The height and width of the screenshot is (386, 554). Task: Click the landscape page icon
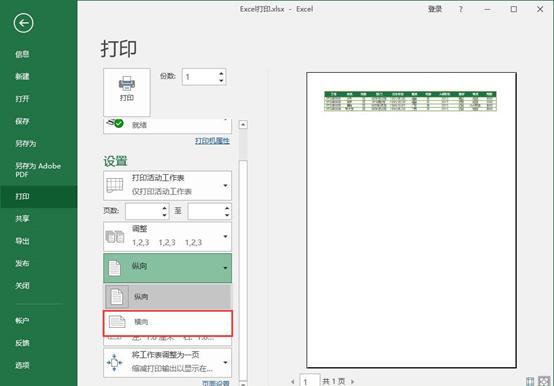tap(117, 322)
